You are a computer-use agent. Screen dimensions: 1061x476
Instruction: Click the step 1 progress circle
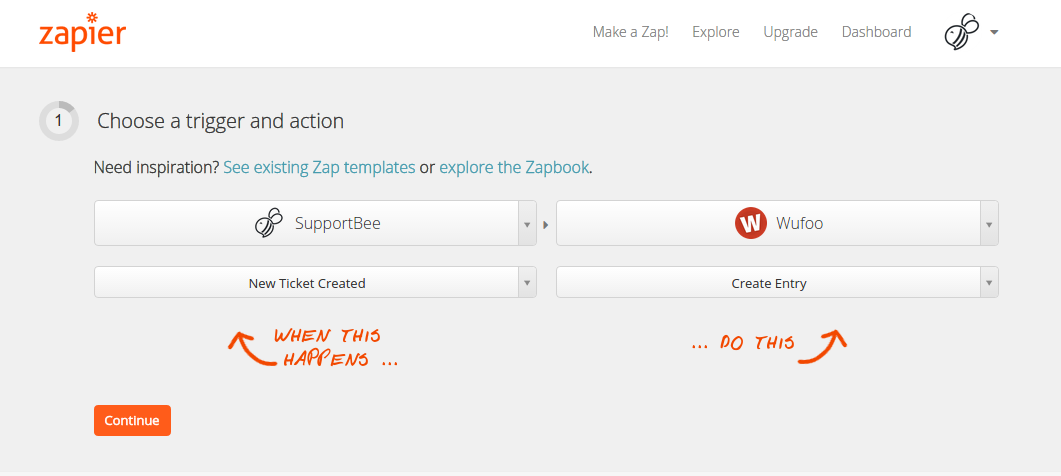tap(59, 121)
